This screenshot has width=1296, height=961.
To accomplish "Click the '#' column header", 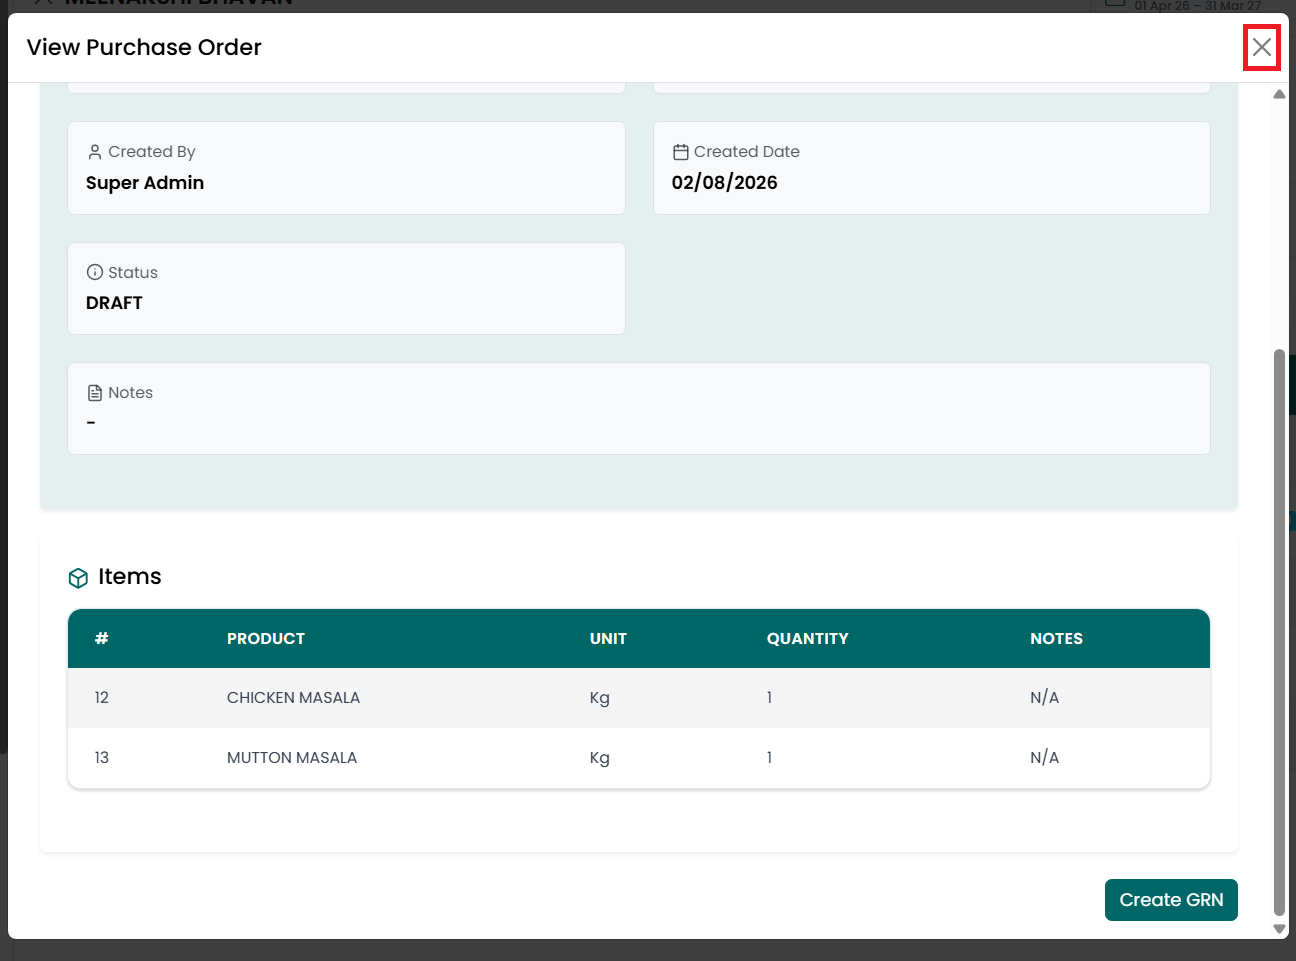I will coord(102,639).
